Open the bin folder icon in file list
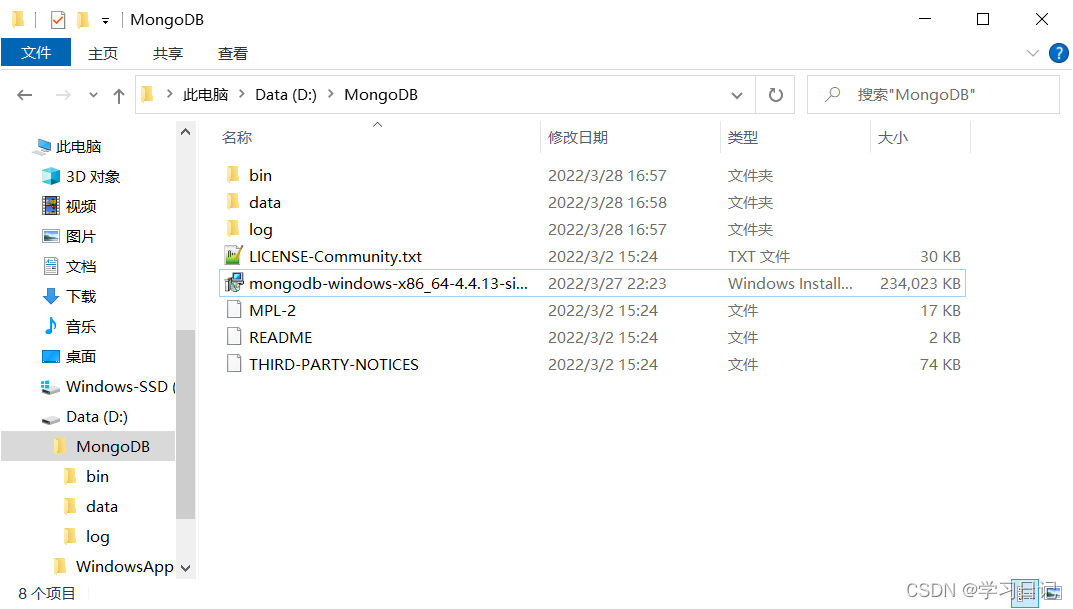1073x609 pixels. (x=233, y=174)
